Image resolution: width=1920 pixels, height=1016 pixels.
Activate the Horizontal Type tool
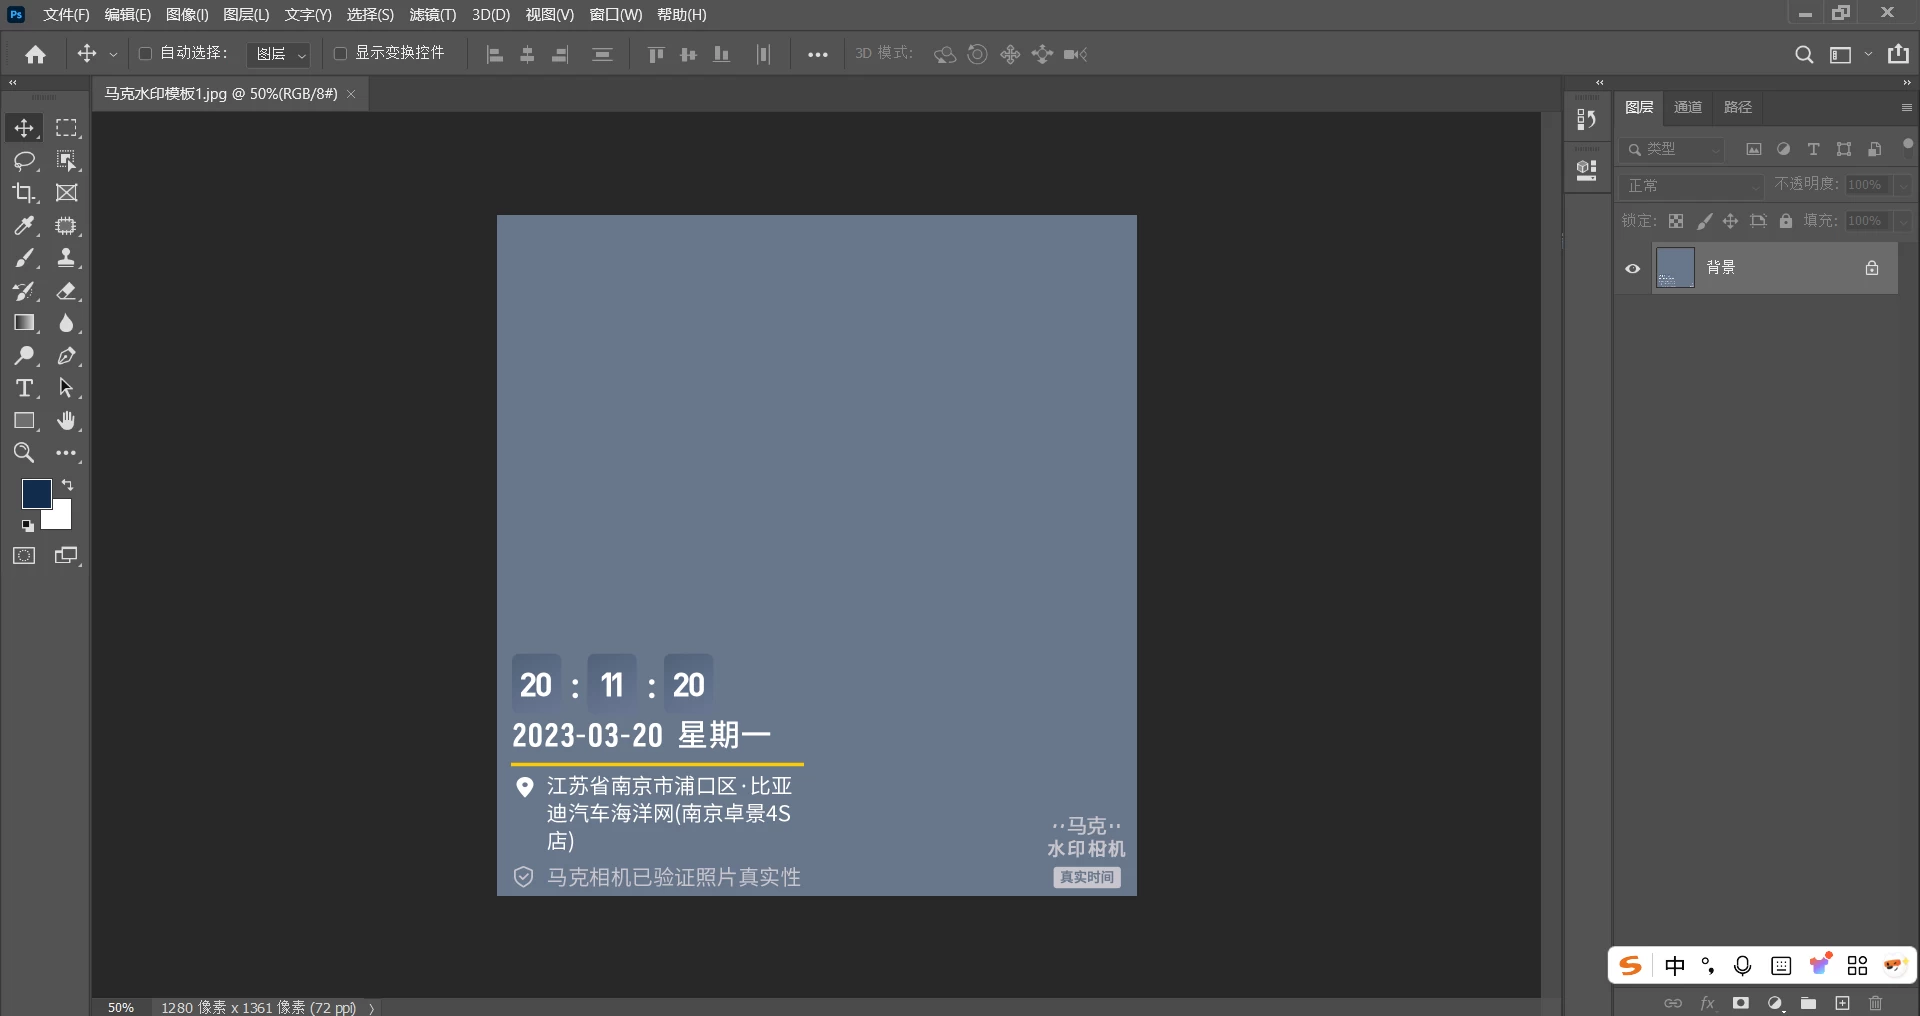click(x=24, y=388)
